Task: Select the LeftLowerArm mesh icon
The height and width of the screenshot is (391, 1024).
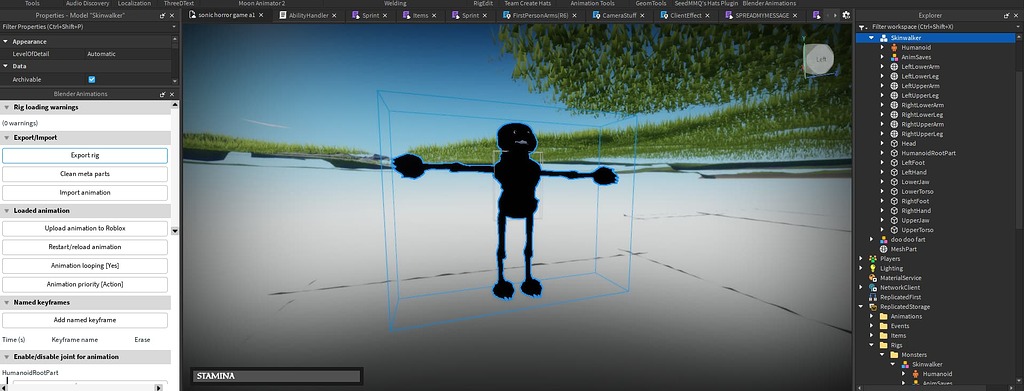Action: (894, 67)
